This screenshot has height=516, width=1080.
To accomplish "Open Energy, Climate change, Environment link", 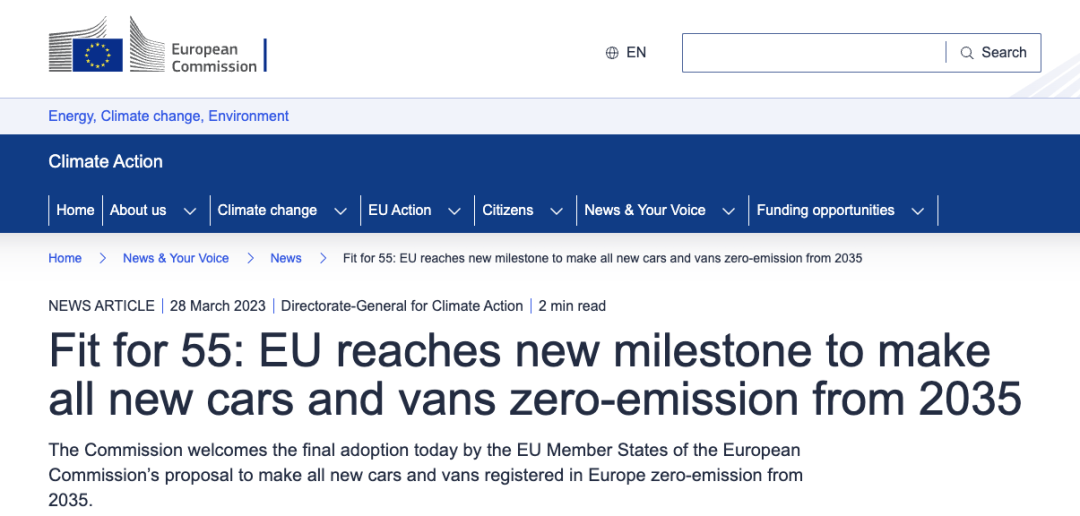I will [x=169, y=116].
